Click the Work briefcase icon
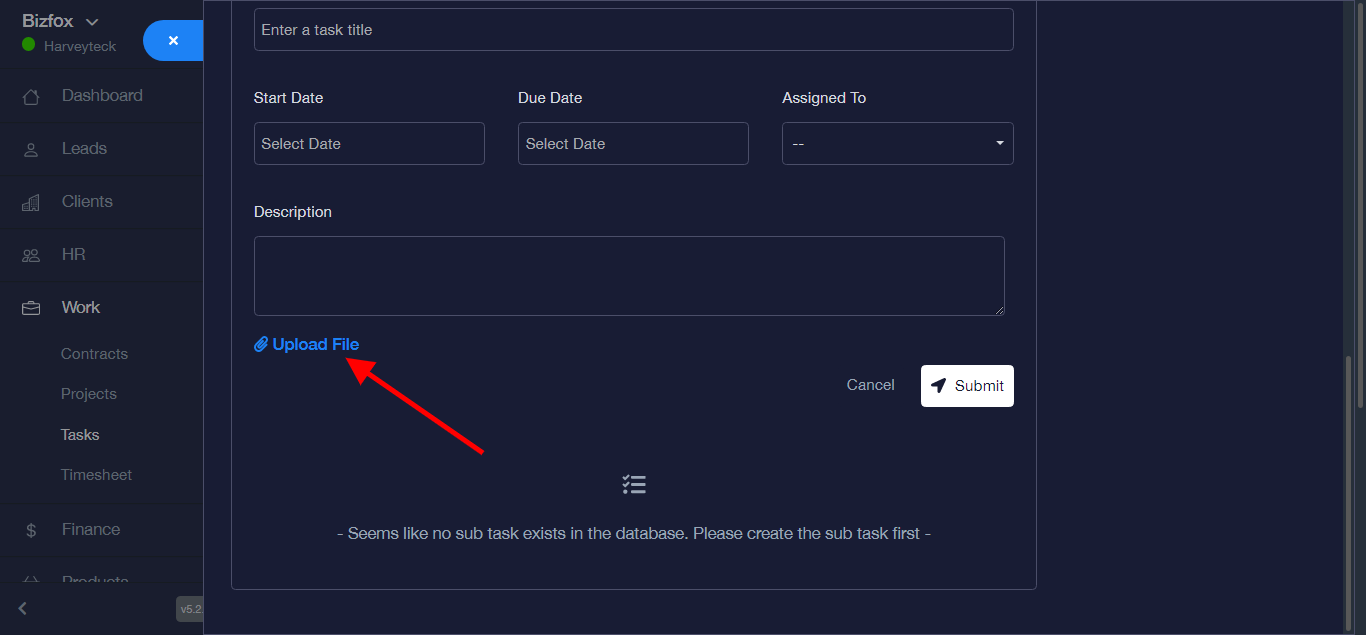The image size is (1367, 635). [31, 308]
